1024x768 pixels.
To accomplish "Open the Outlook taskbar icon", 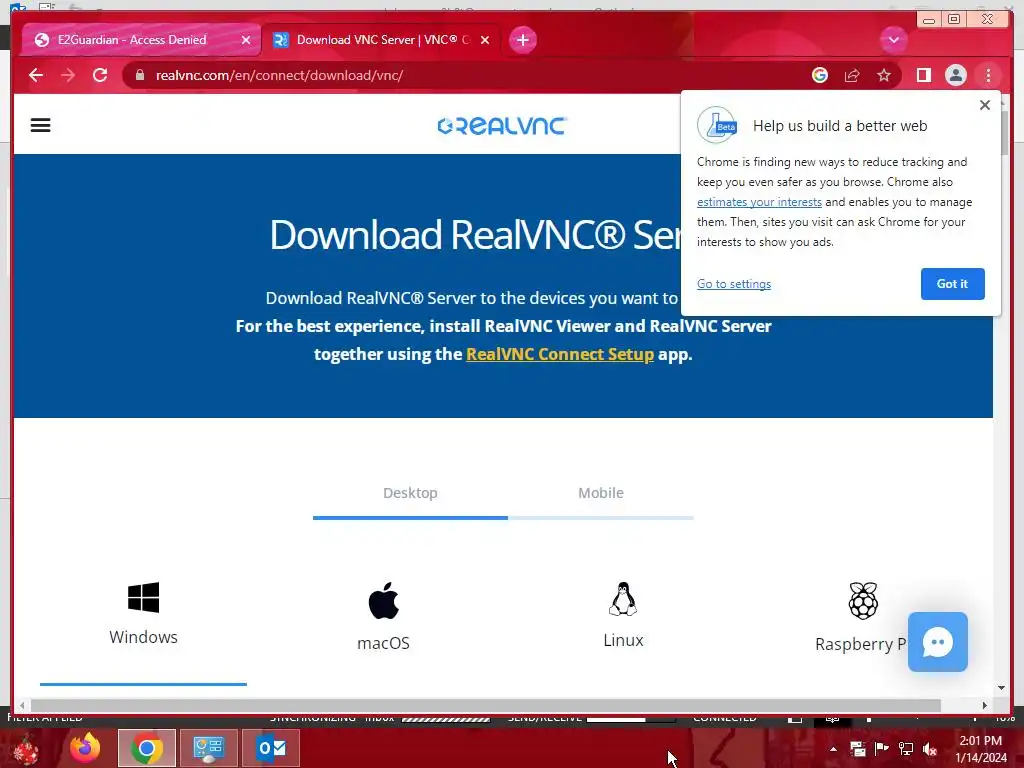I will pos(271,748).
